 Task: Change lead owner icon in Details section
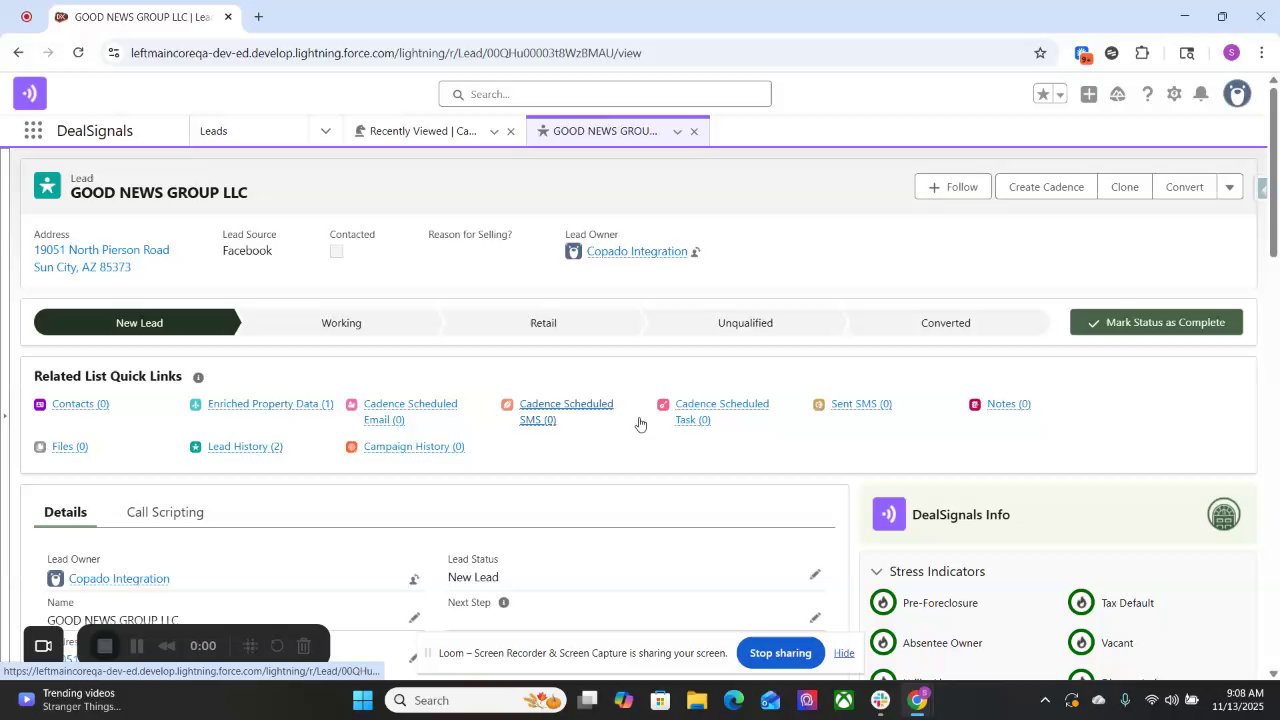coord(414,579)
